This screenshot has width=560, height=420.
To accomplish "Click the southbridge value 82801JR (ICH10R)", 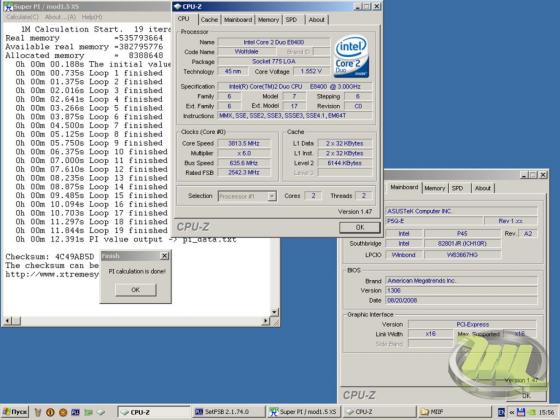I will (x=462, y=244).
